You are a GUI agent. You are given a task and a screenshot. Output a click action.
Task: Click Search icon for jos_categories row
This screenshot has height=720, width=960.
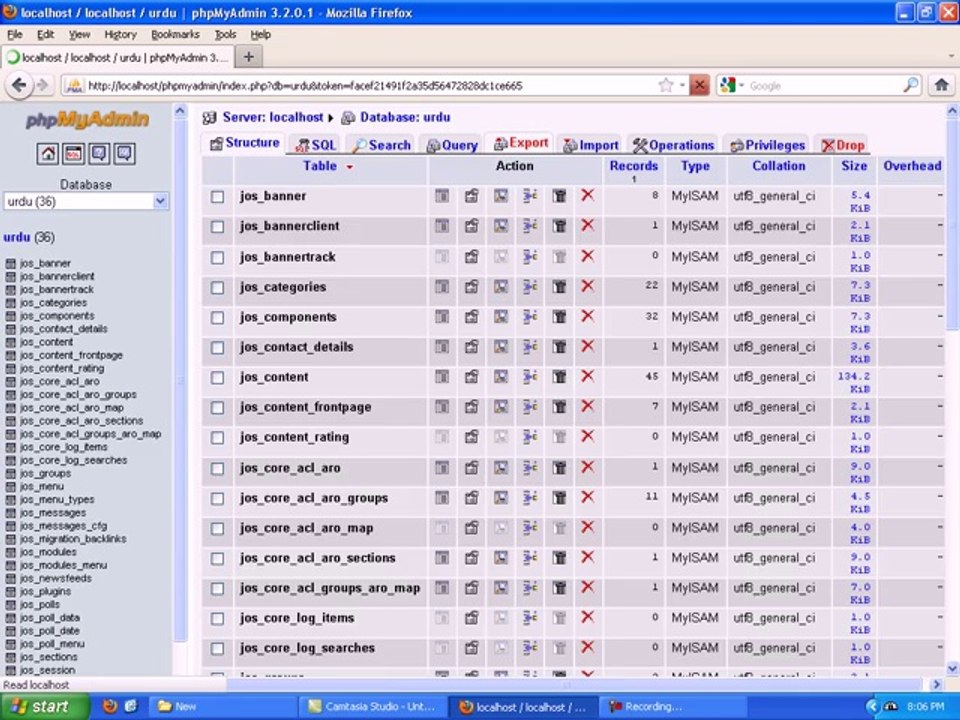click(500, 287)
